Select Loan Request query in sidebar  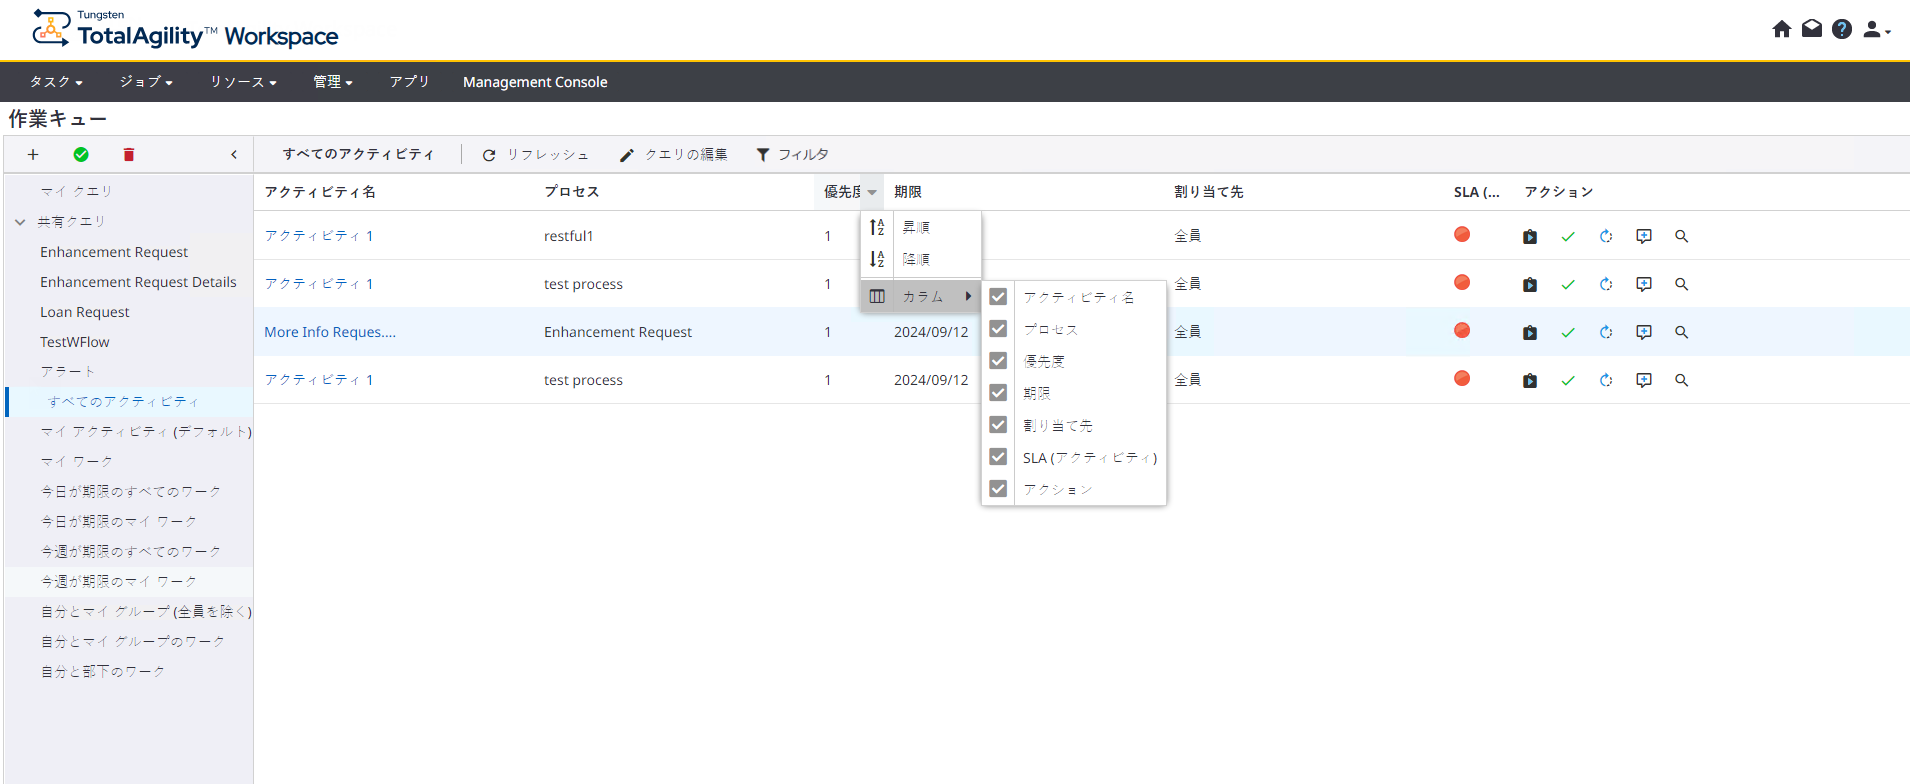85,312
